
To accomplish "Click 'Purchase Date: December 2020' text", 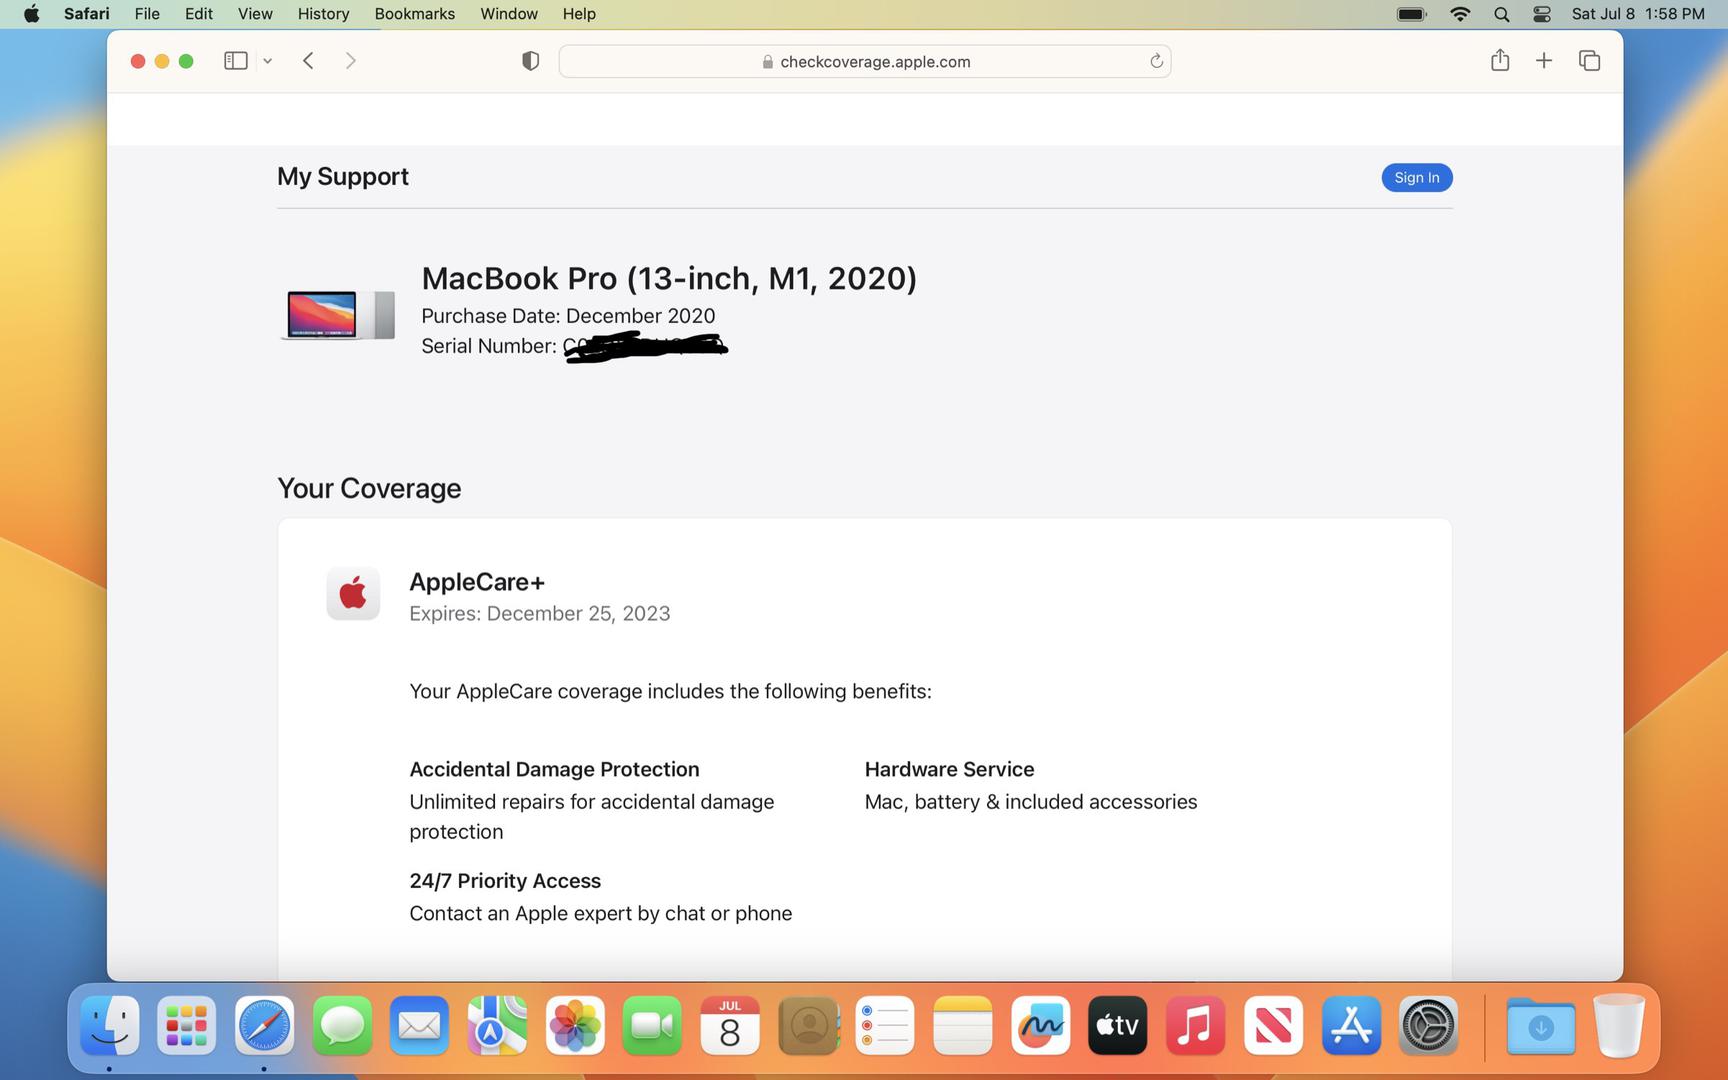I will click(x=568, y=316).
